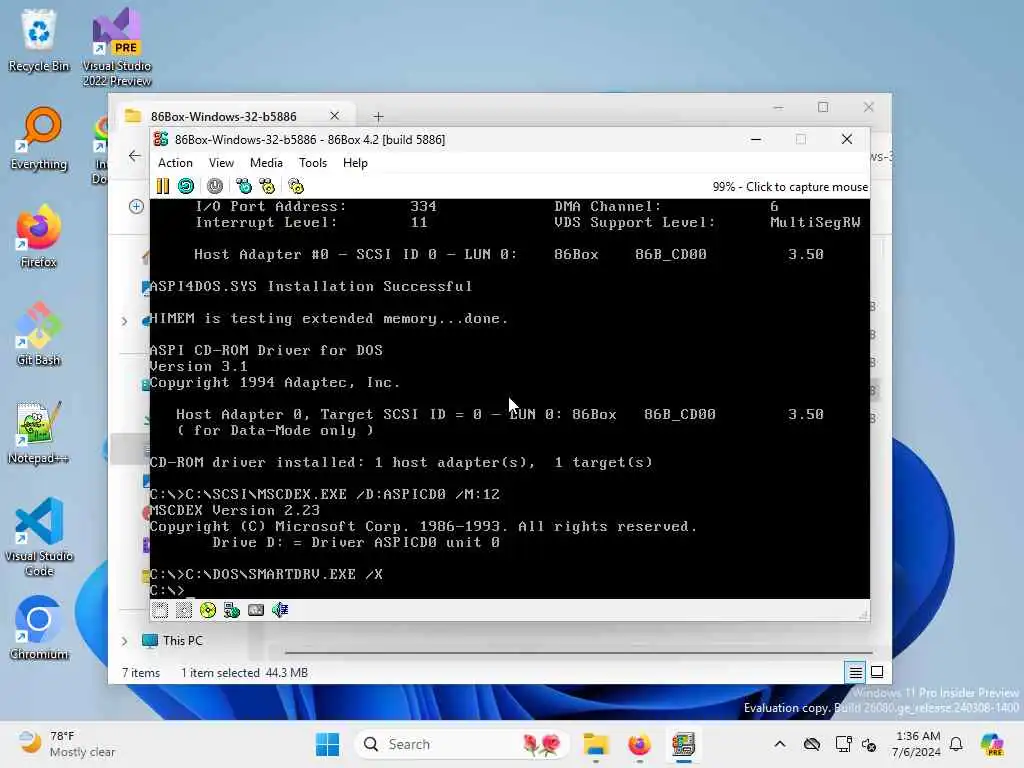1024x768 pixels.
Task: Open 86Box settings via the gear toolbar icon
Action: 296,187
